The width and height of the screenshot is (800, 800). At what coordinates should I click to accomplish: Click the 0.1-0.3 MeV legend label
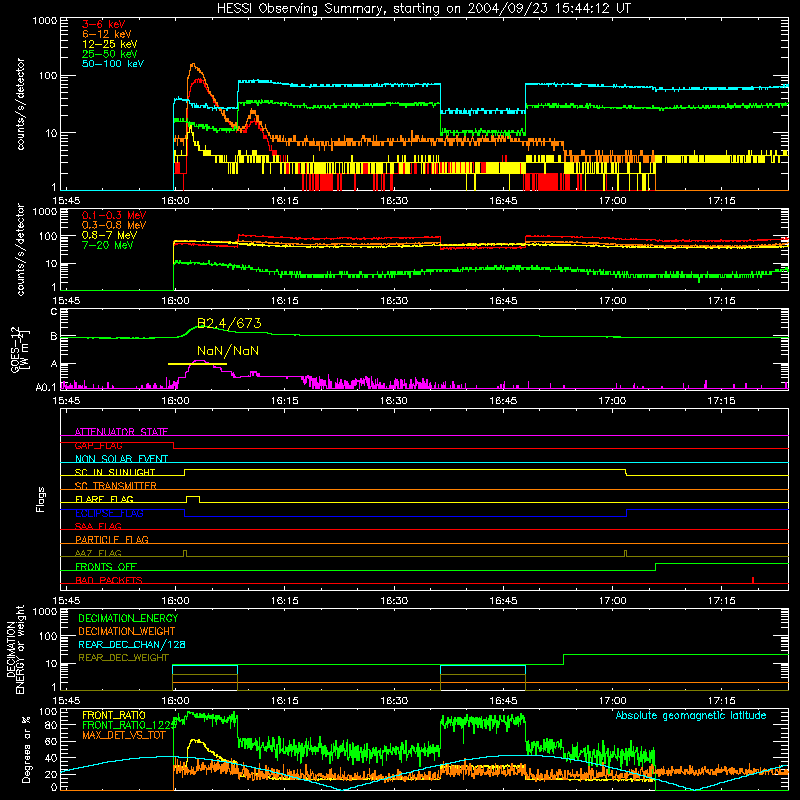click(114, 215)
